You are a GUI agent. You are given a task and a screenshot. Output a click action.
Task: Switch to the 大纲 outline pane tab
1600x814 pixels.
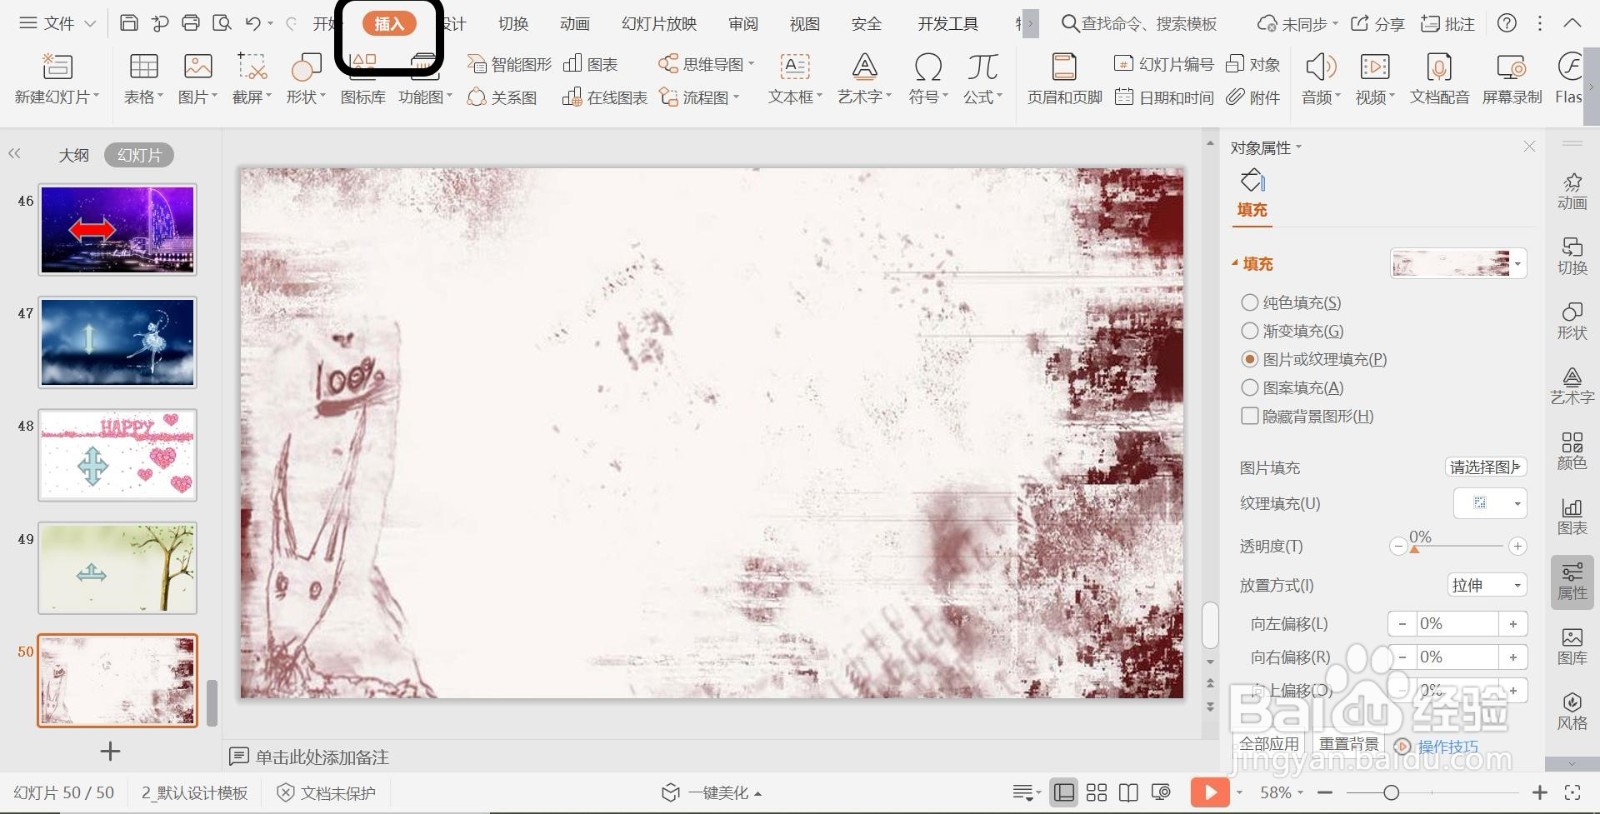click(x=74, y=155)
